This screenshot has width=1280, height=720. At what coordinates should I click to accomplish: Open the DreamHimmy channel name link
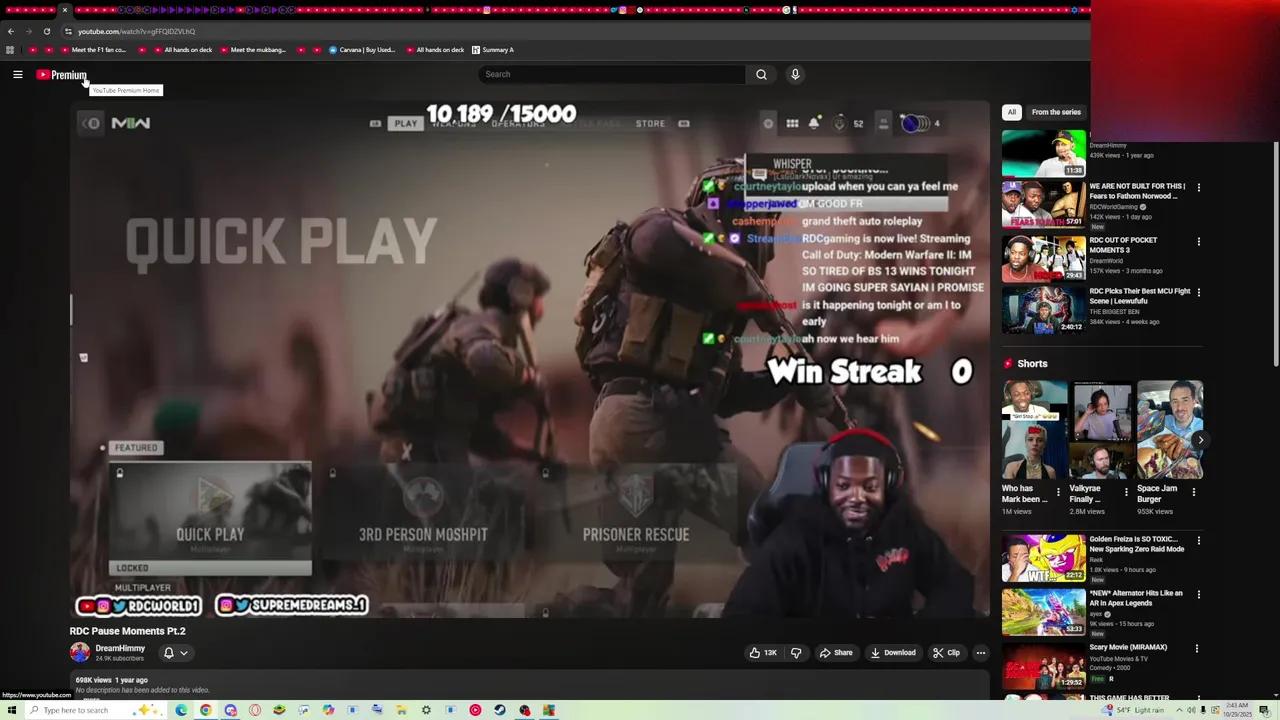pyautogui.click(x=120, y=648)
